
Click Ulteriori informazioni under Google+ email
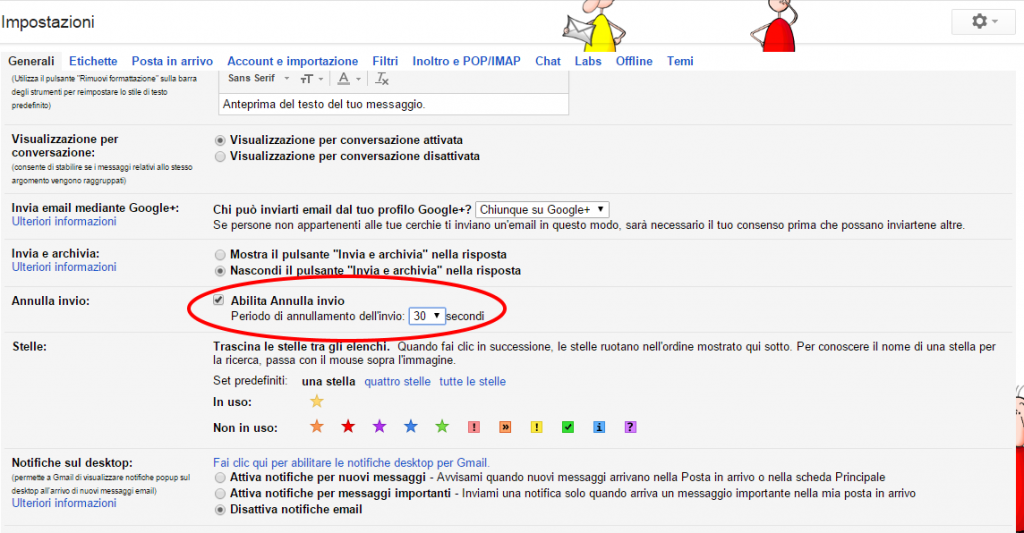(64, 221)
